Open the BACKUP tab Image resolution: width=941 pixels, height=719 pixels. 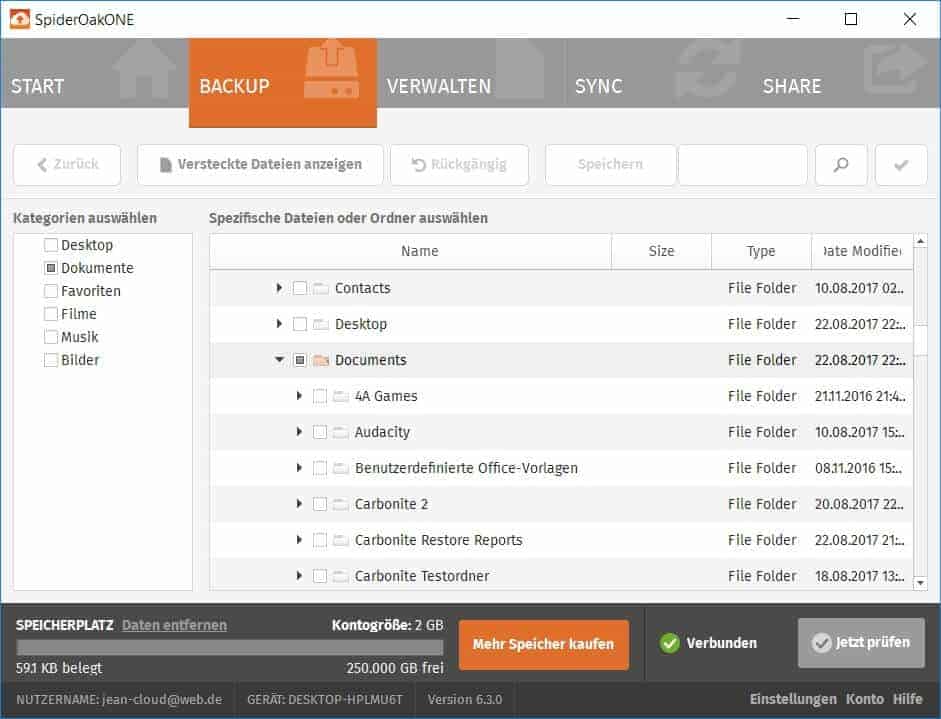[283, 83]
